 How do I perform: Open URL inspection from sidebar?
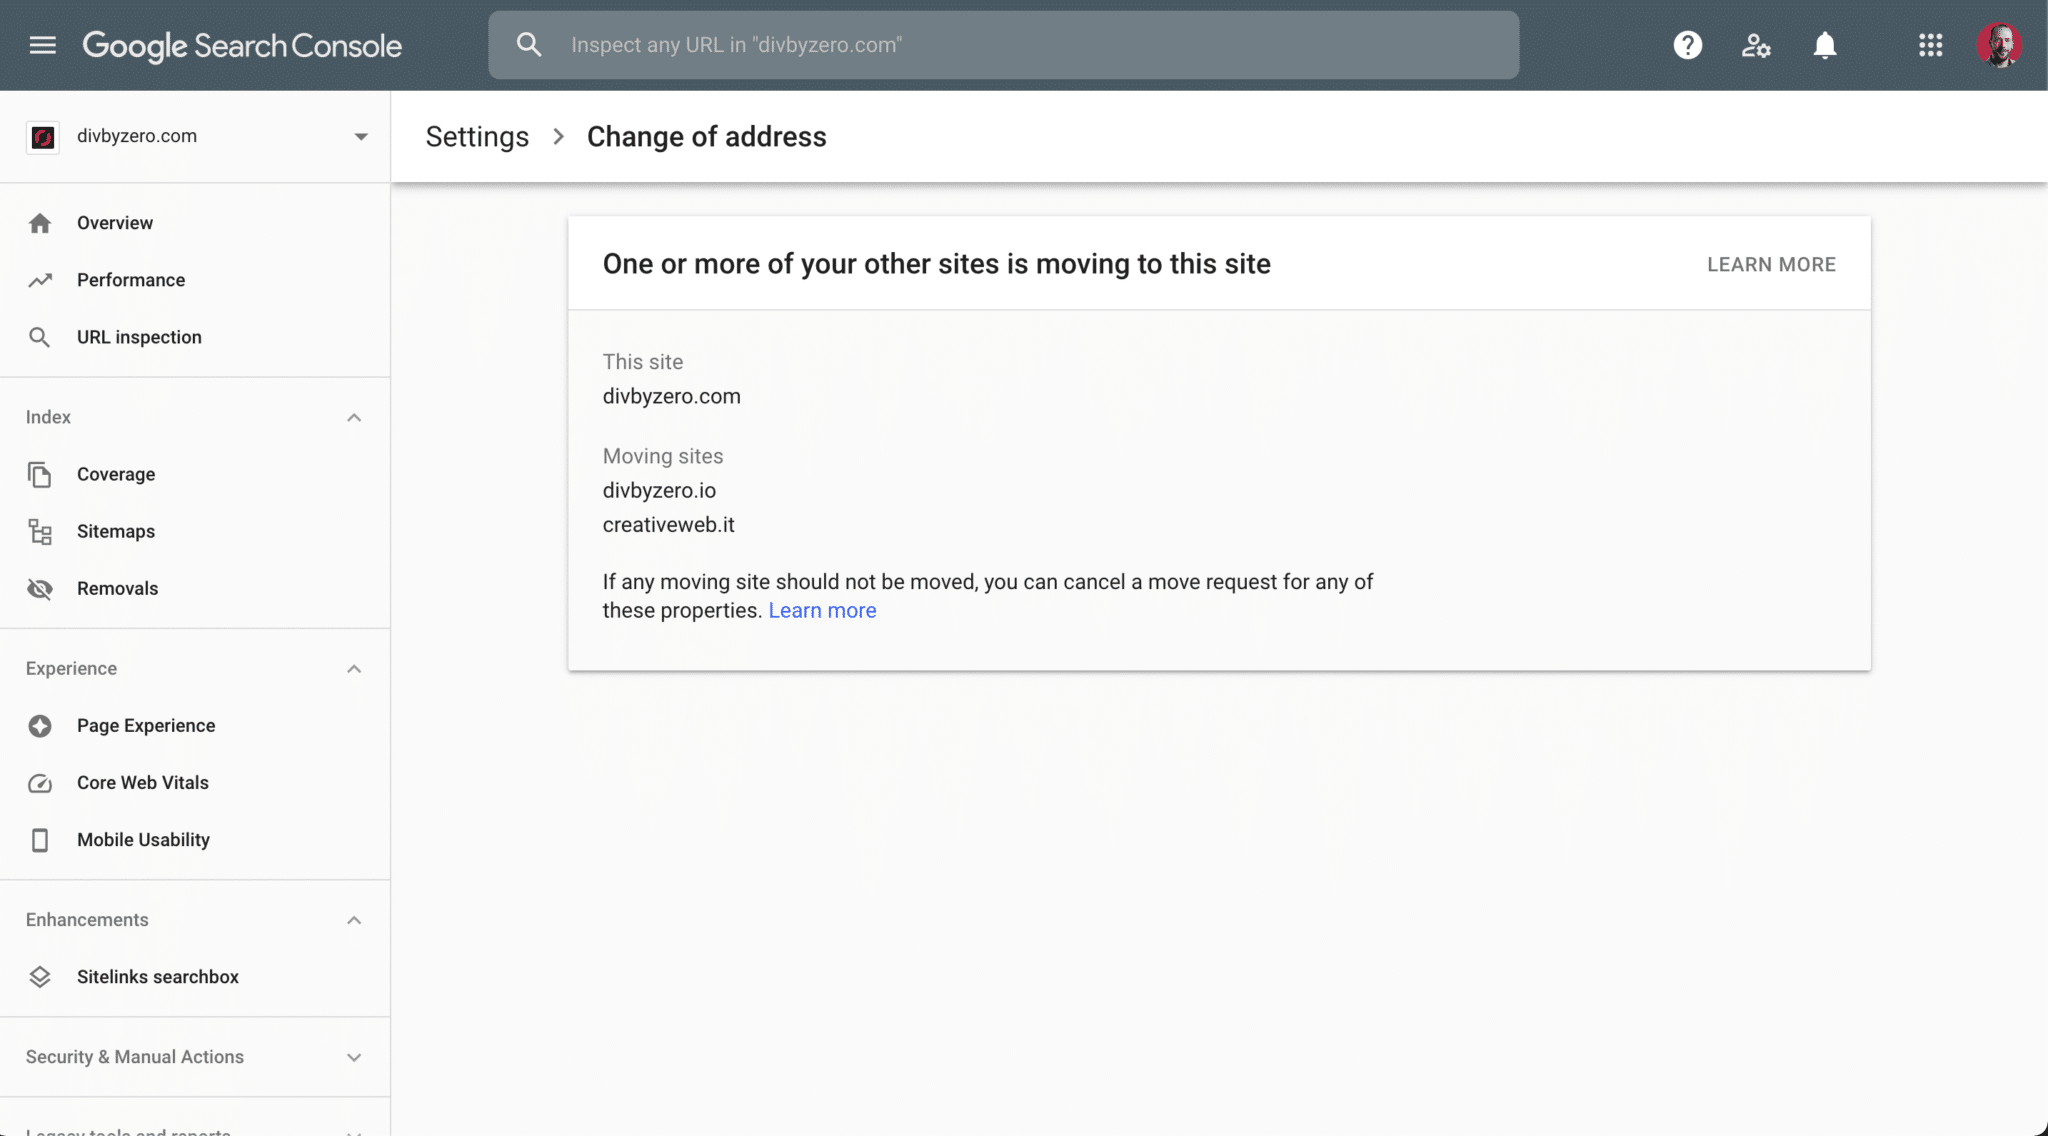point(139,337)
